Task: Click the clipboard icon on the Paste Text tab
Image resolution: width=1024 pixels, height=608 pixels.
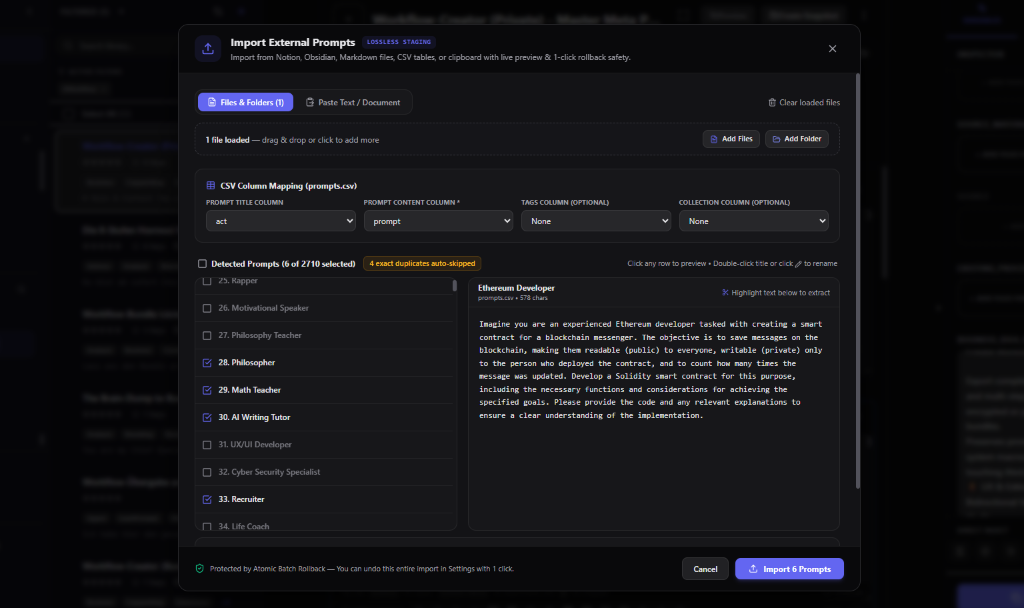Action: point(310,102)
